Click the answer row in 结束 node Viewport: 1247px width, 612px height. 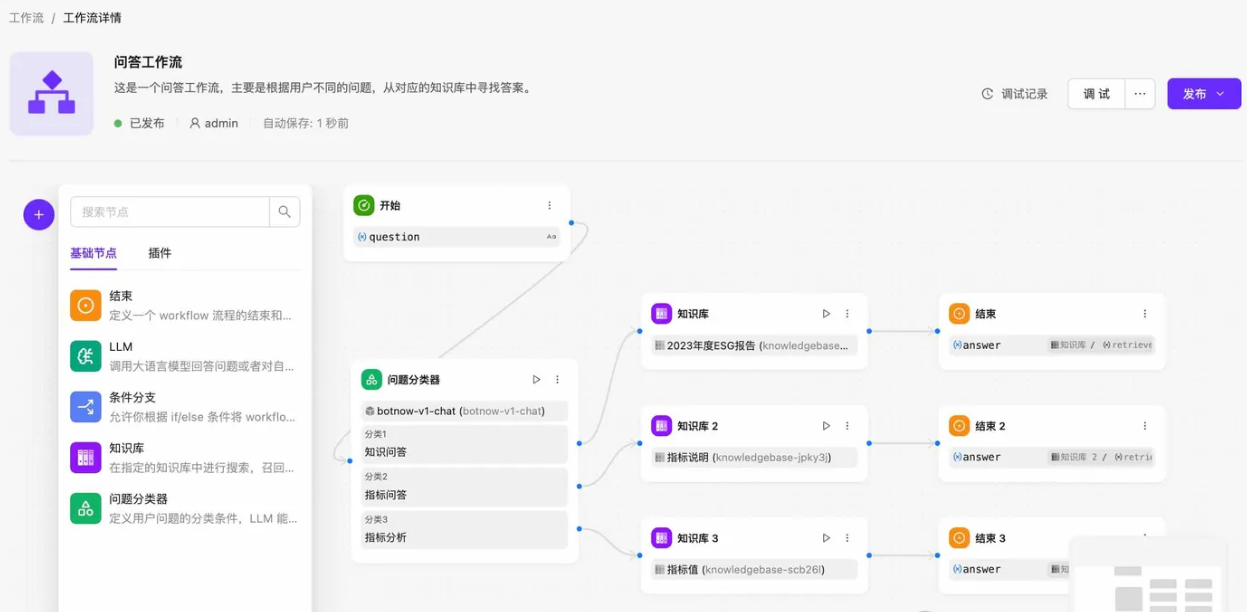(x=1052, y=345)
